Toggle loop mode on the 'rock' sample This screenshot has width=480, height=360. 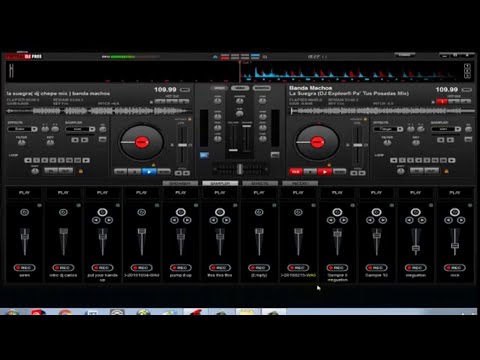455,212
